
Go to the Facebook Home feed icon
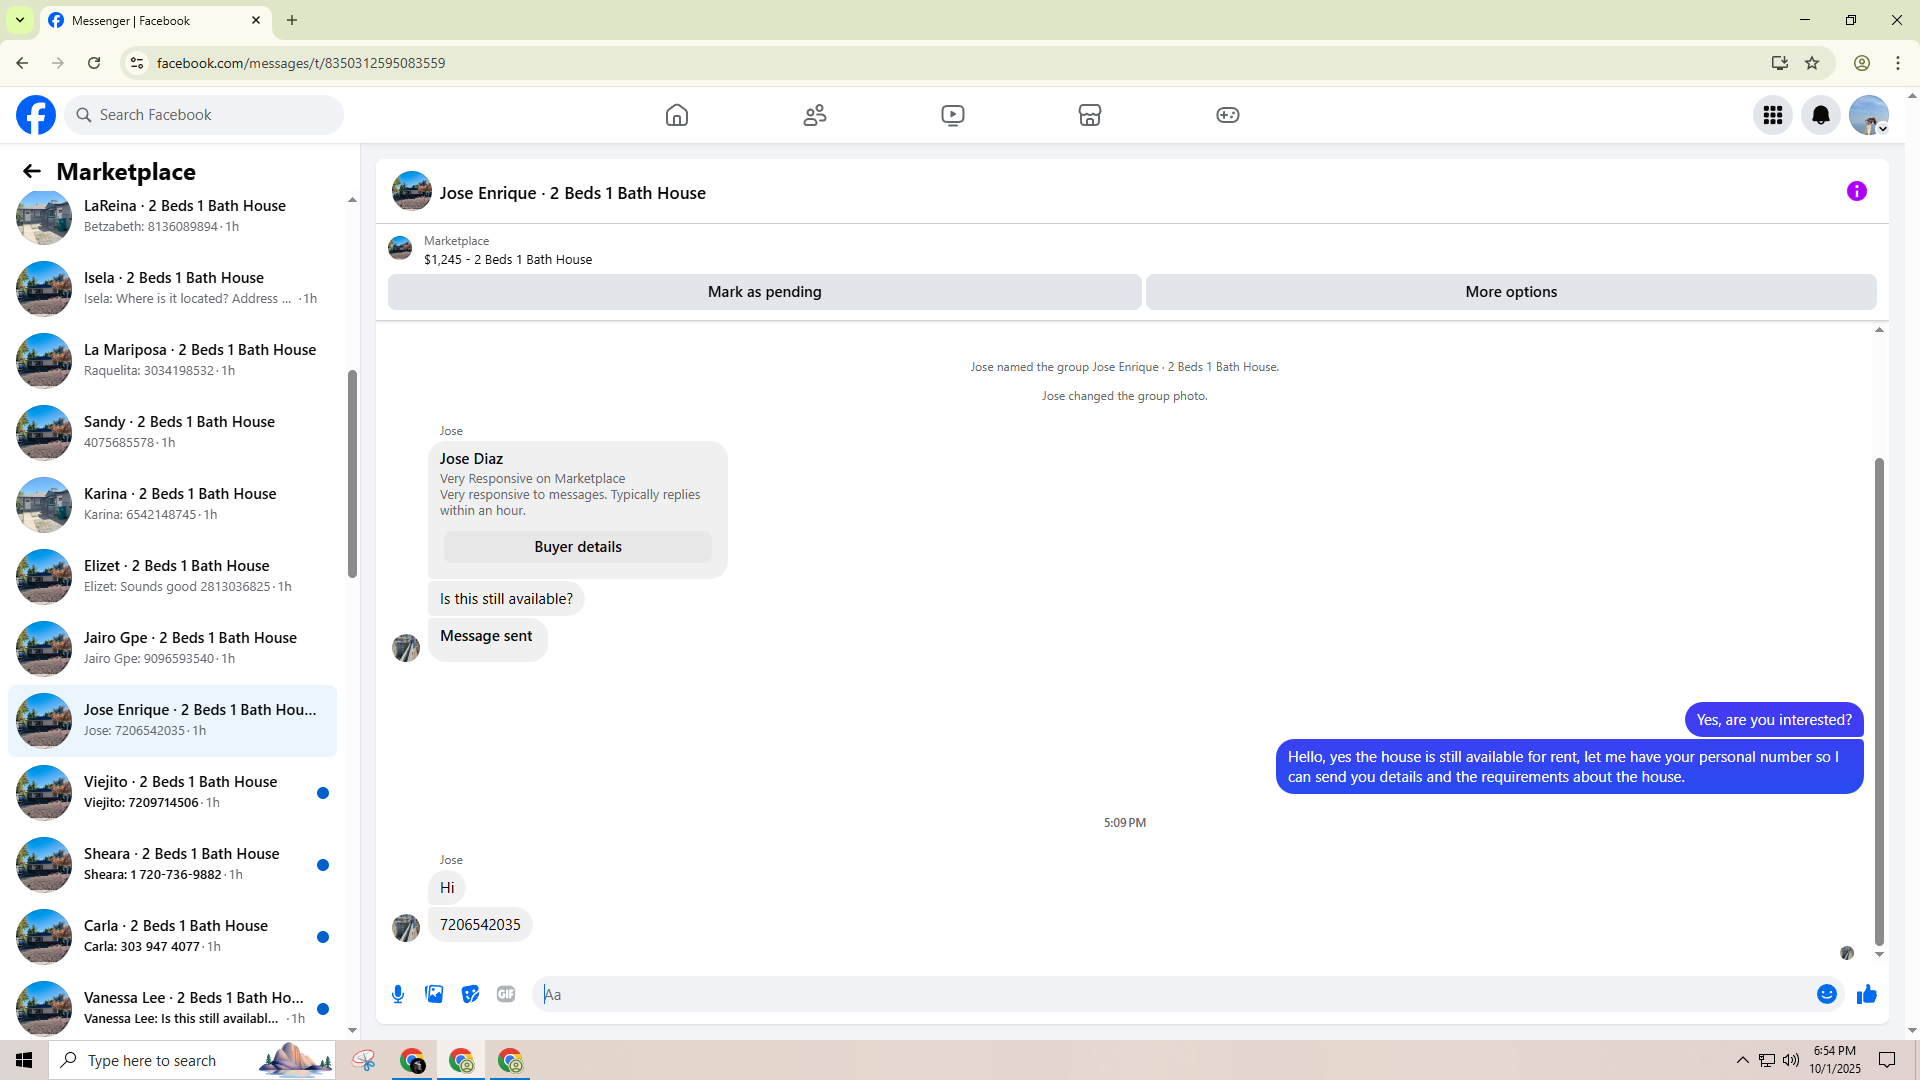(677, 115)
